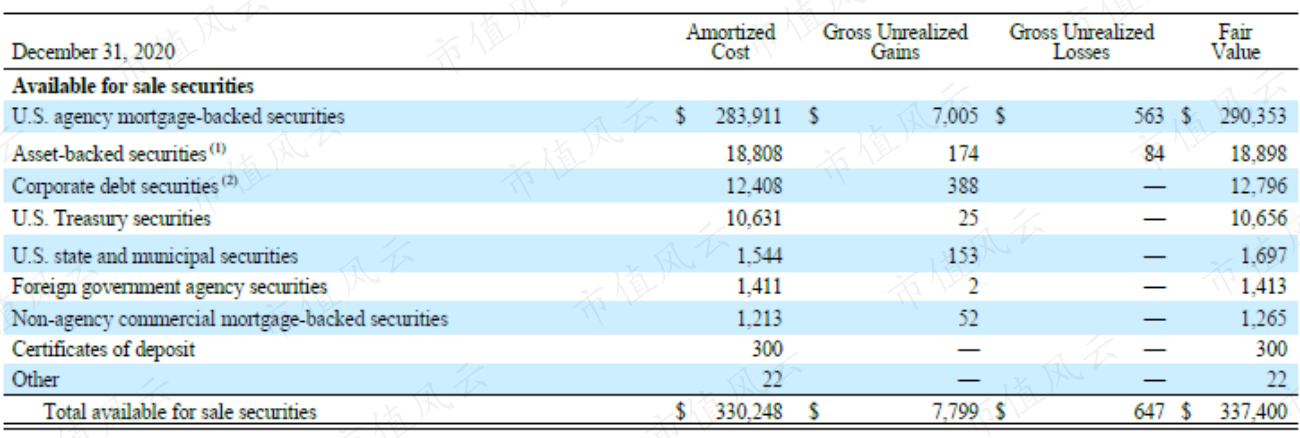Select the Amortized Cost column header
Viewport: 1300px width, 438px height.
(730, 43)
